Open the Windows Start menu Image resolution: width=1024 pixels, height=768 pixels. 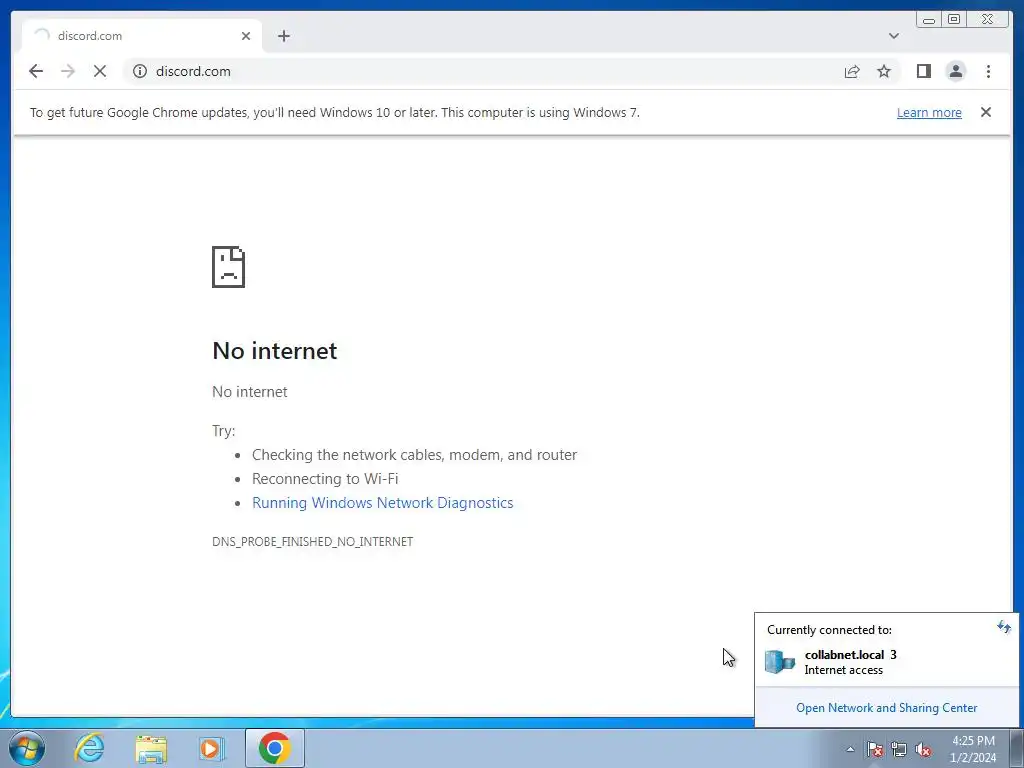27,748
